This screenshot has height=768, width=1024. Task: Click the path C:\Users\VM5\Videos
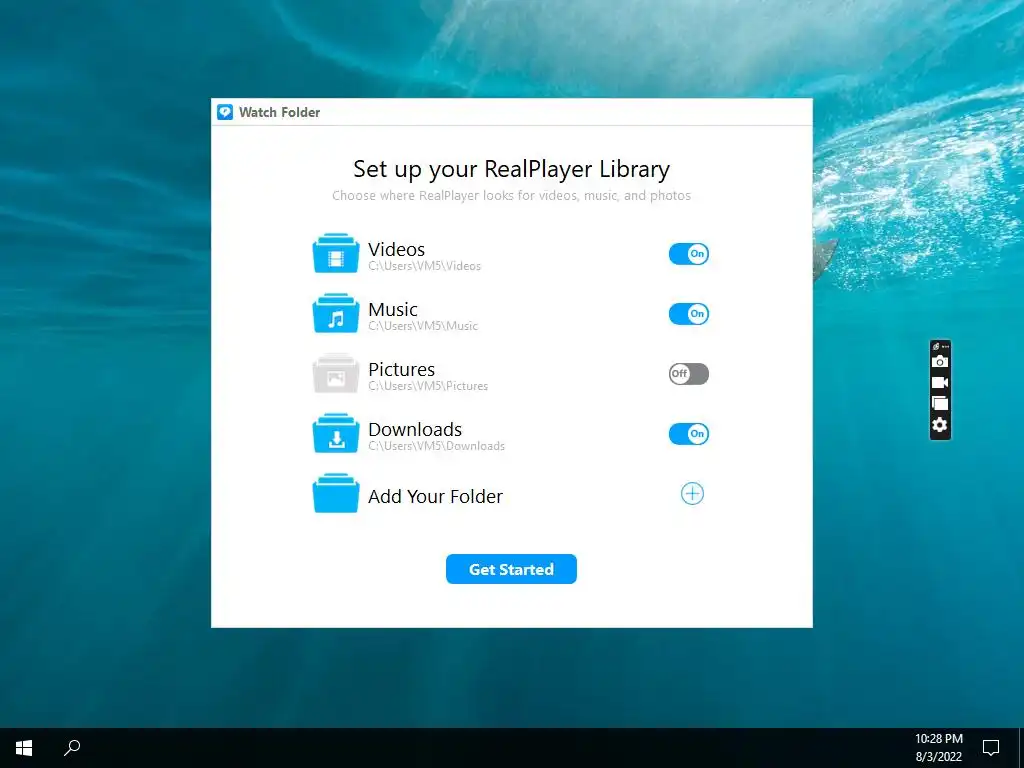[x=424, y=266]
